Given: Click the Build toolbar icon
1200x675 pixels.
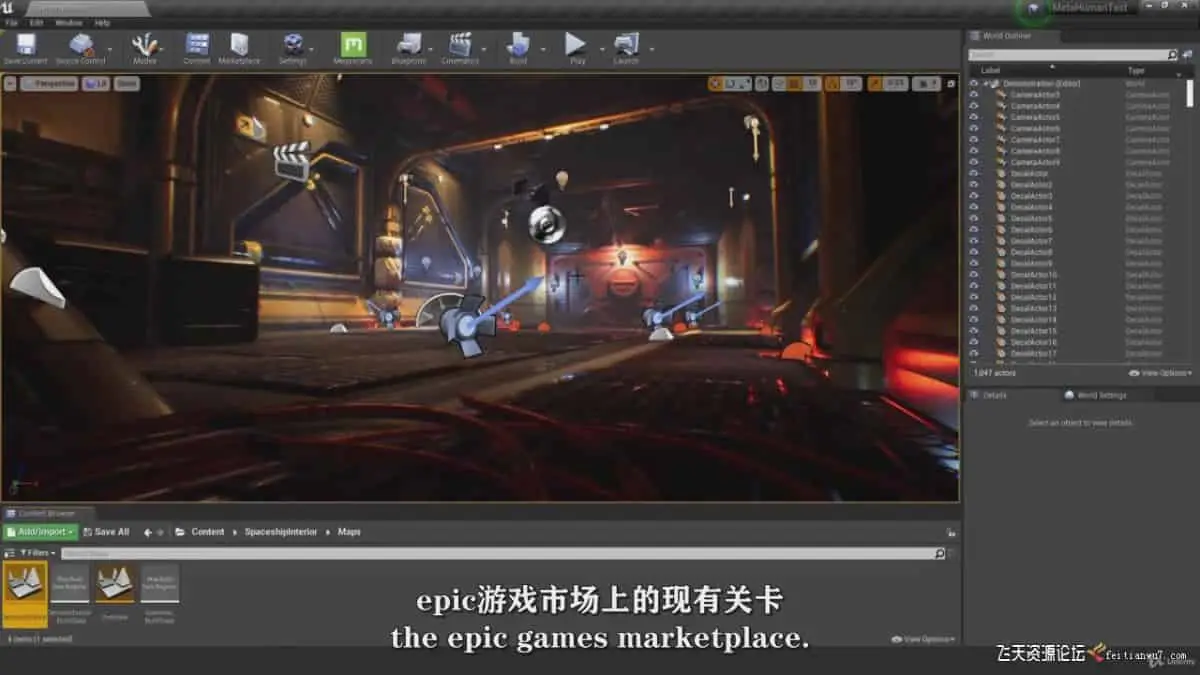Looking at the screenshot, I should click(x=518, y=48).
